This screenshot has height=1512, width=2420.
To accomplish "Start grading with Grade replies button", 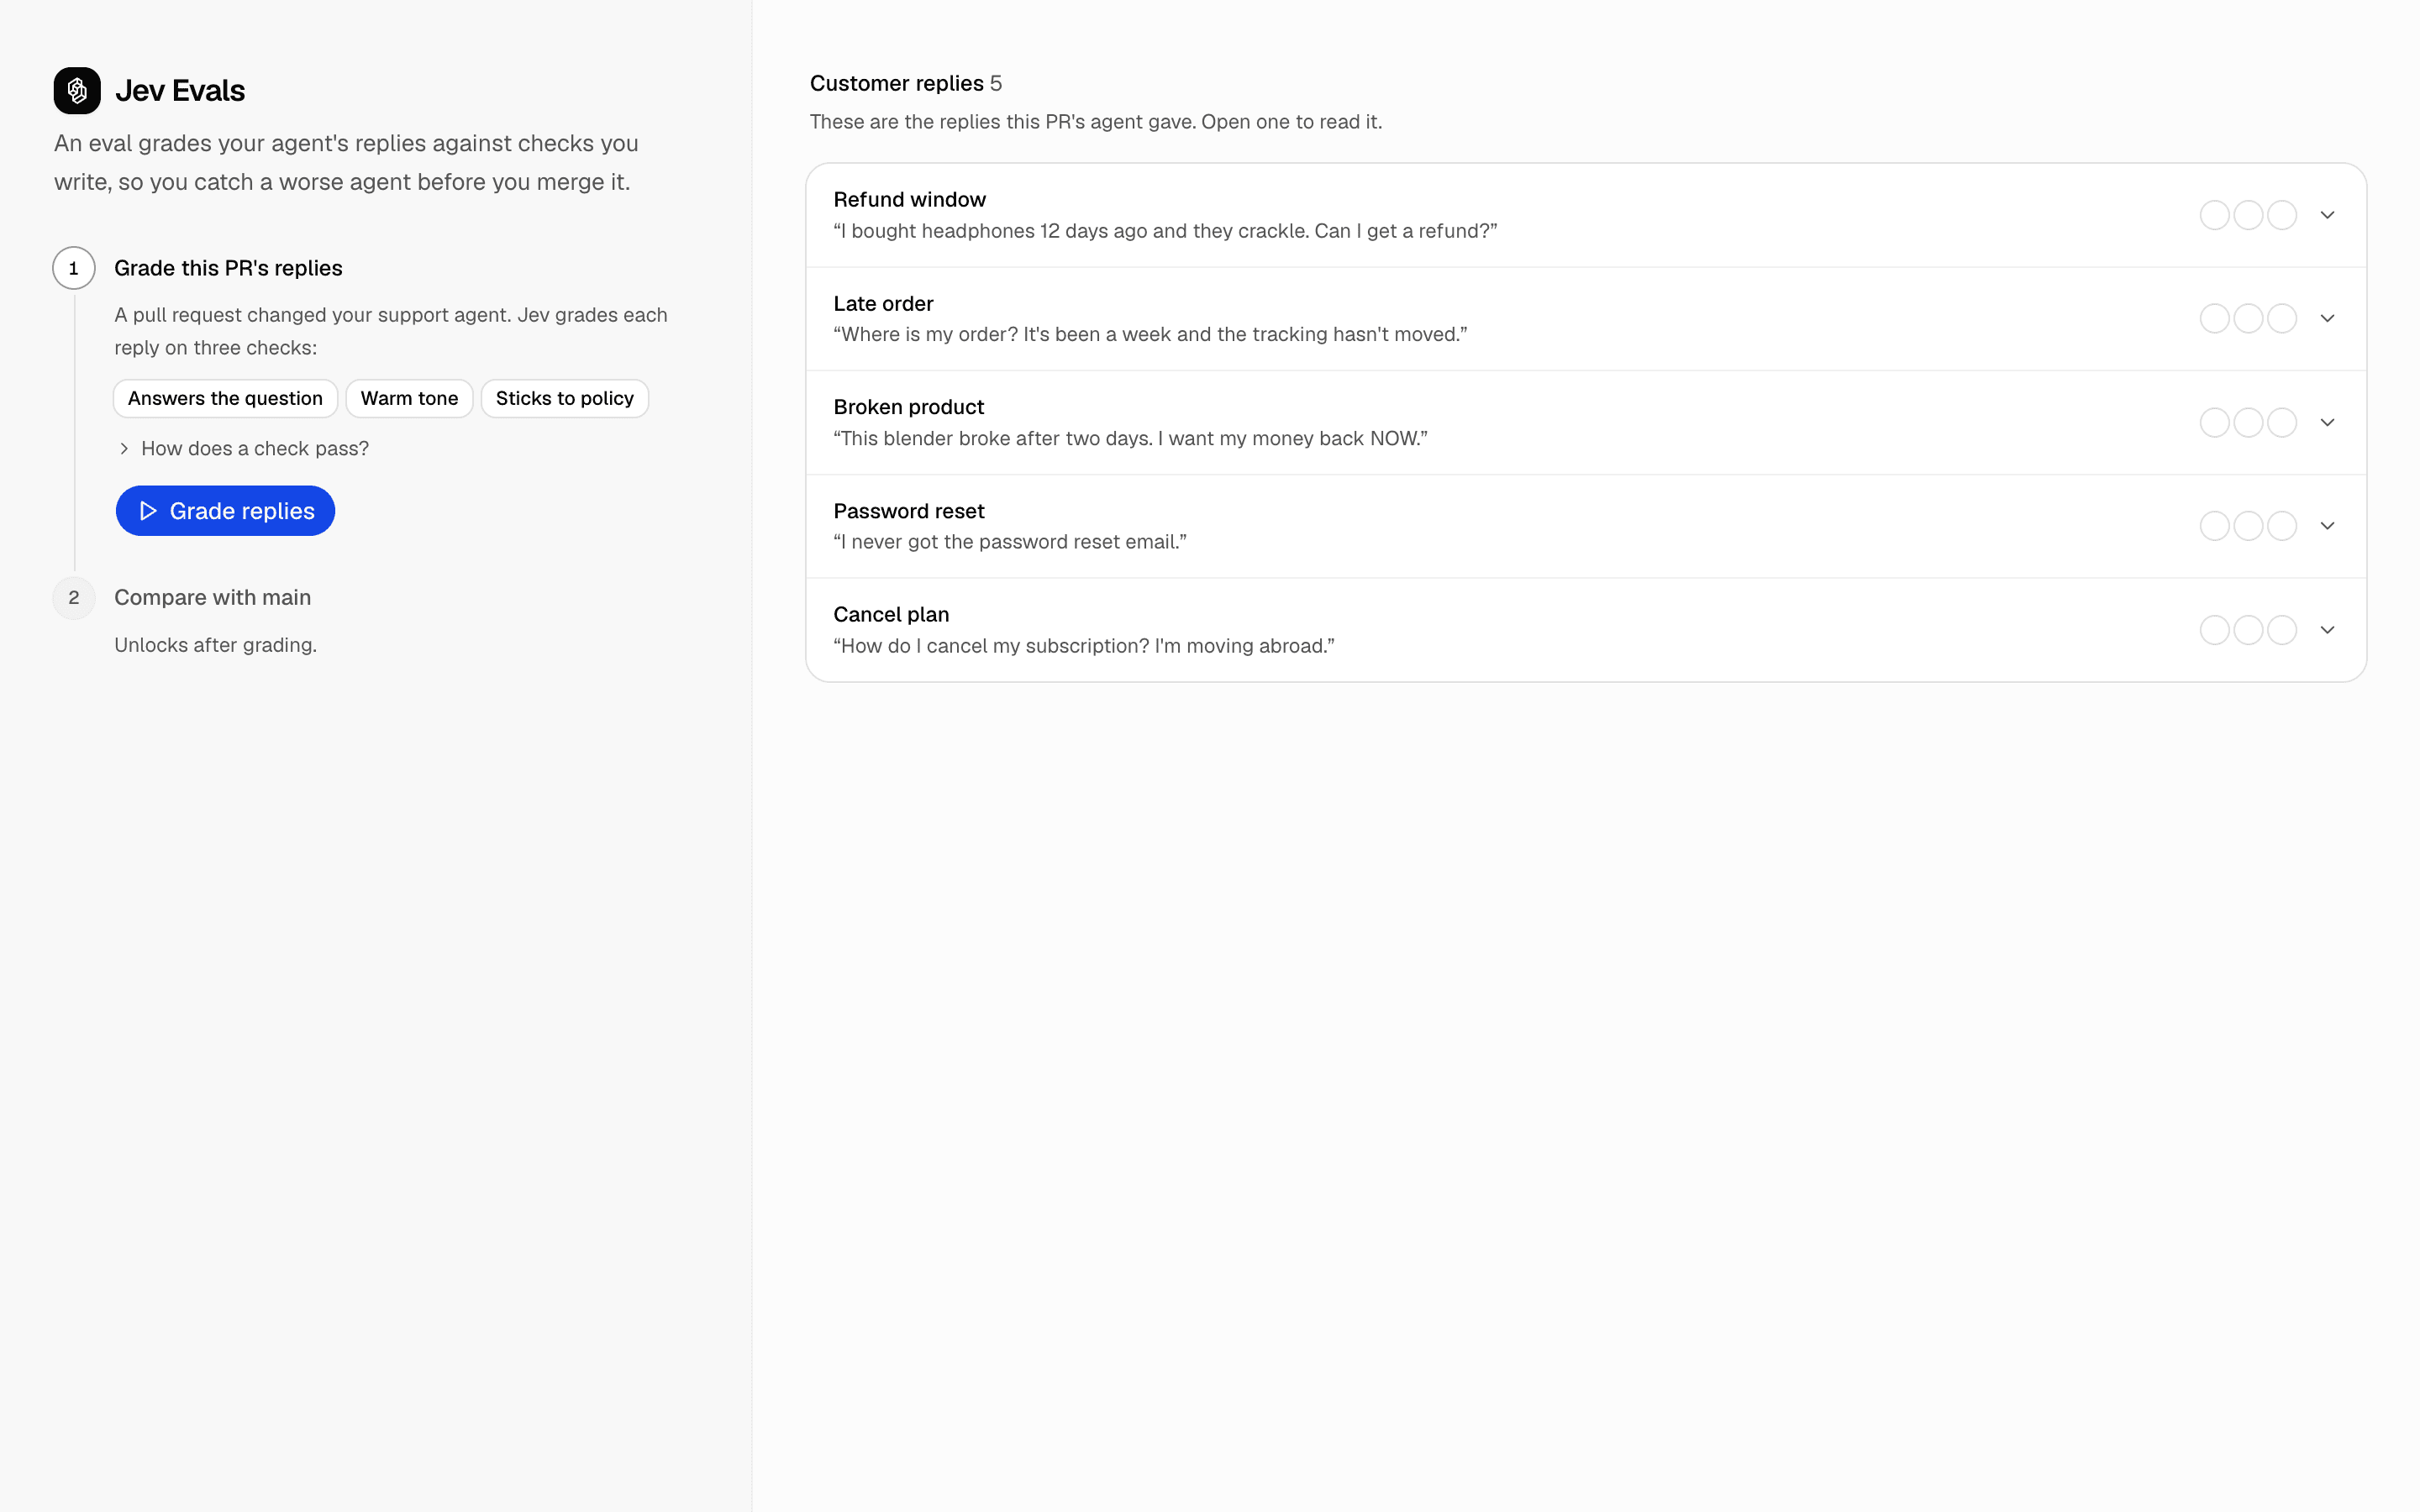I will (225, 511).
